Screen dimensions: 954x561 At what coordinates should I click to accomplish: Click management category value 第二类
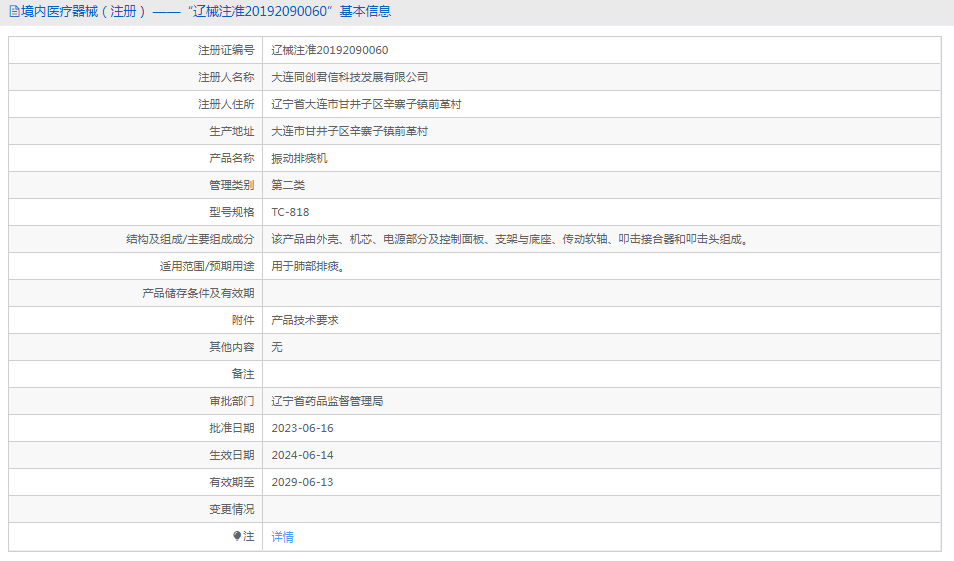[x=288, y=185]
